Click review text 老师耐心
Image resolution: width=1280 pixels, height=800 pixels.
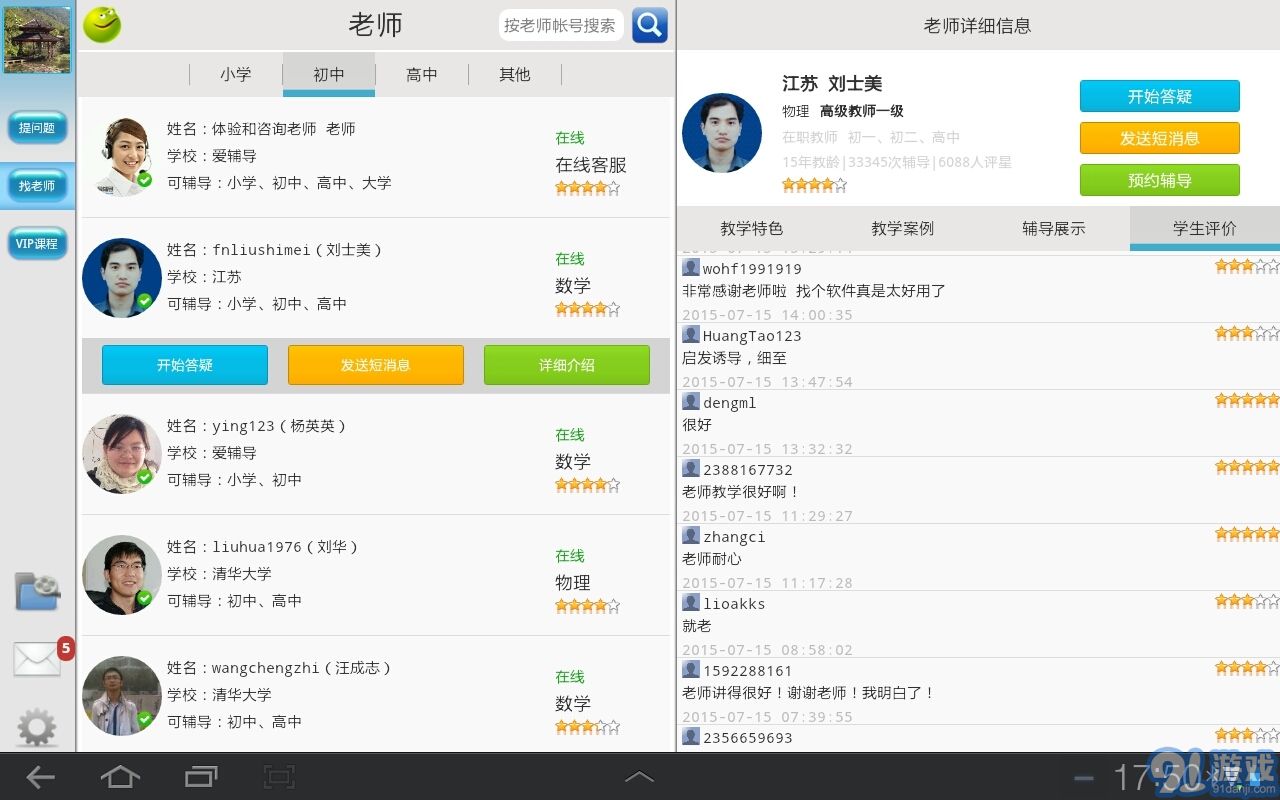pyautogui.click(x=712, y=559)
